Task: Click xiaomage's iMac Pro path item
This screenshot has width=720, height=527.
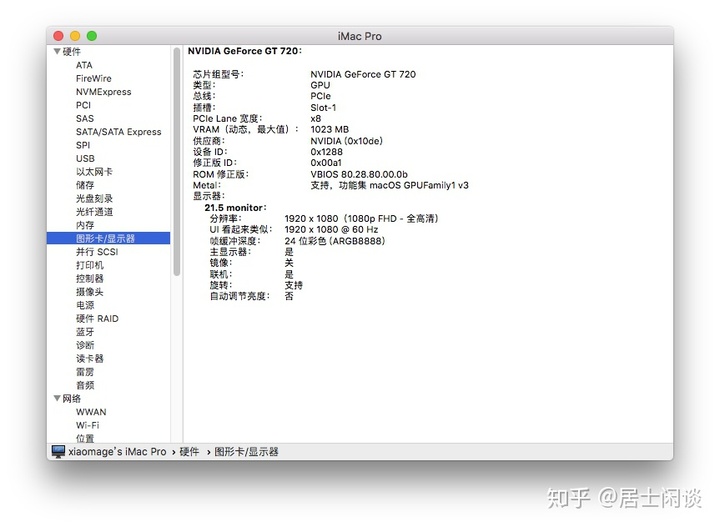Action: [117, 452]
